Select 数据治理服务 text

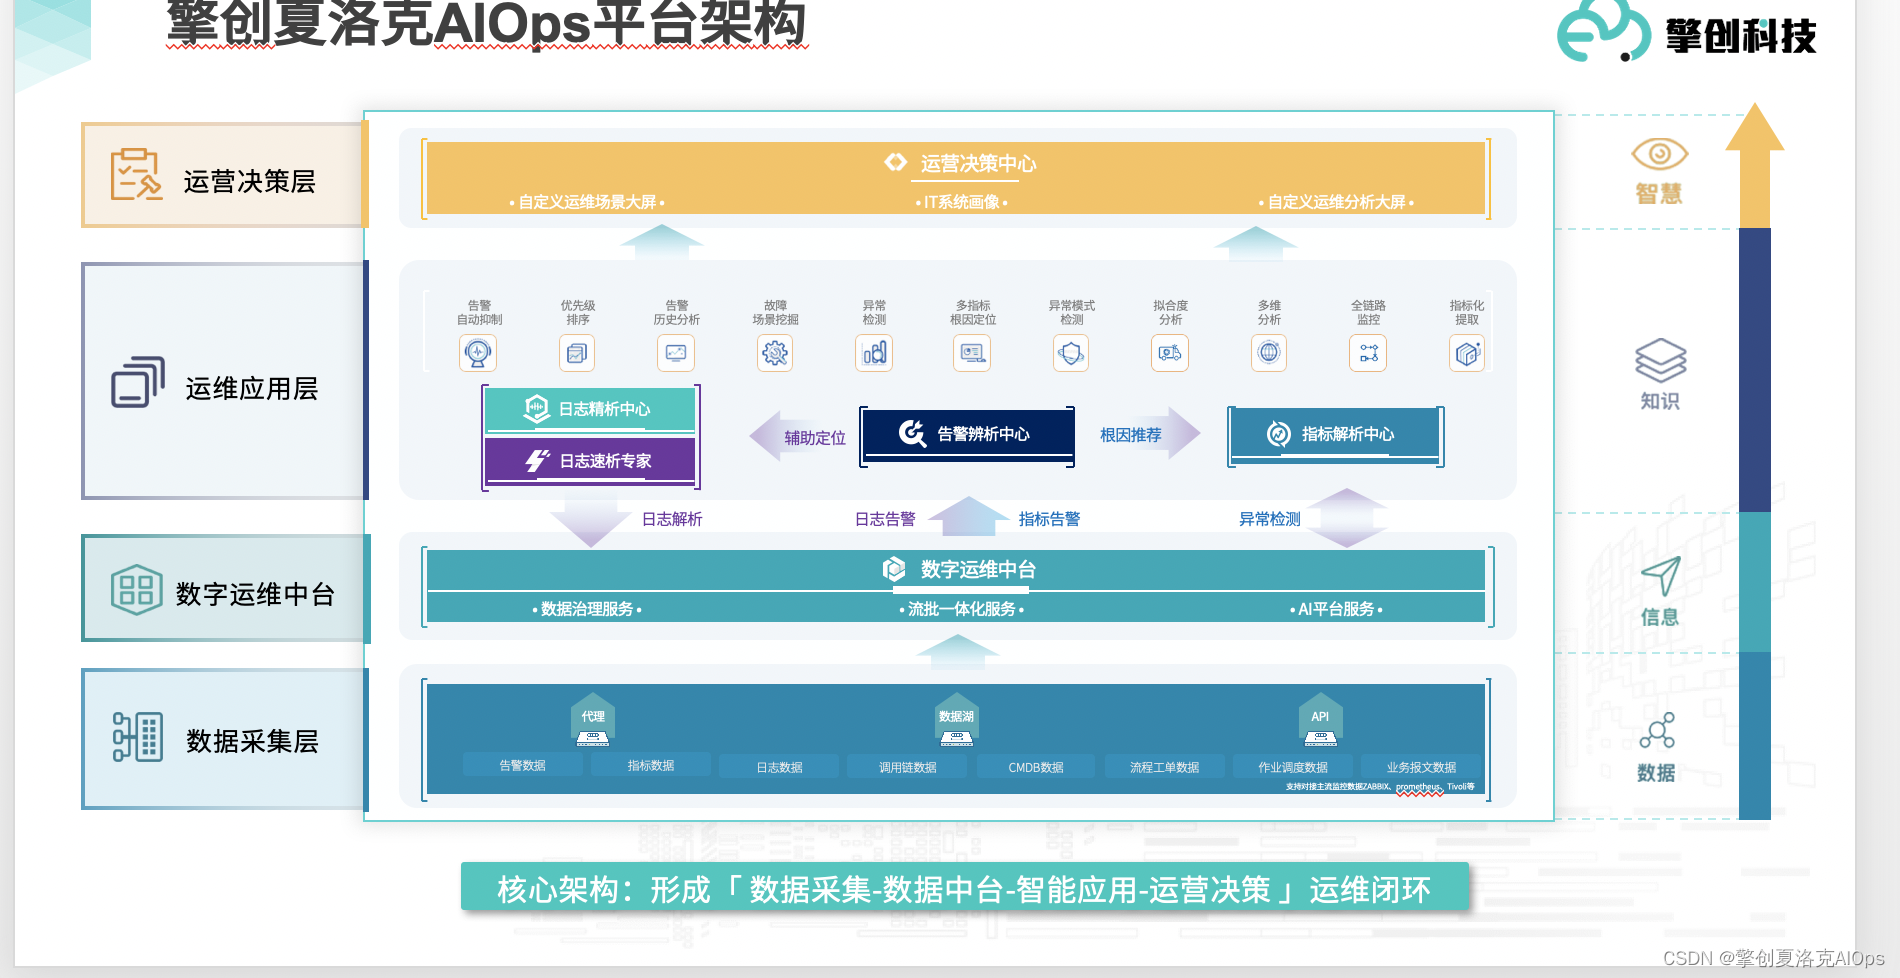(587, 609)
